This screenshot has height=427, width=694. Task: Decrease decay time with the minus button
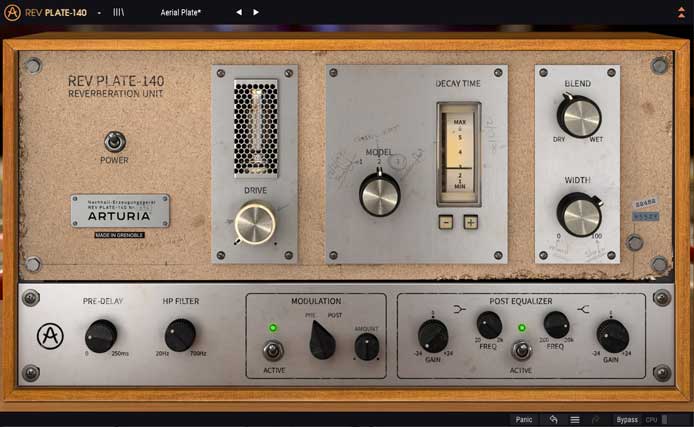[446, 222]
